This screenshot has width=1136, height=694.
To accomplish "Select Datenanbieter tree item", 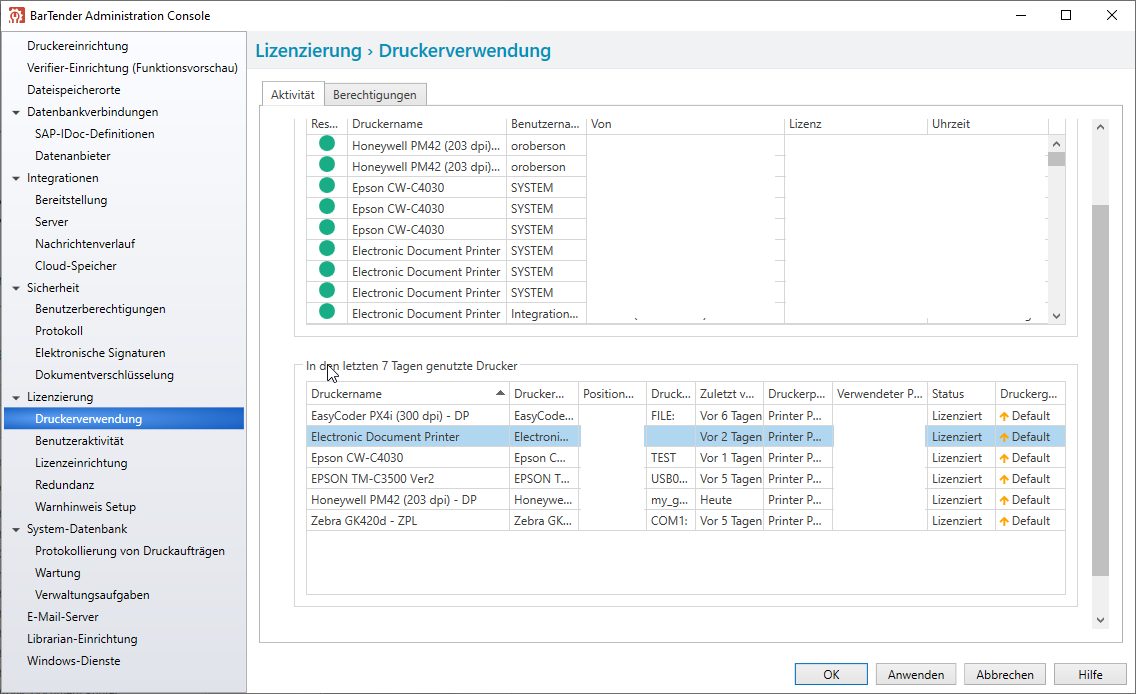I will point(72,156).
